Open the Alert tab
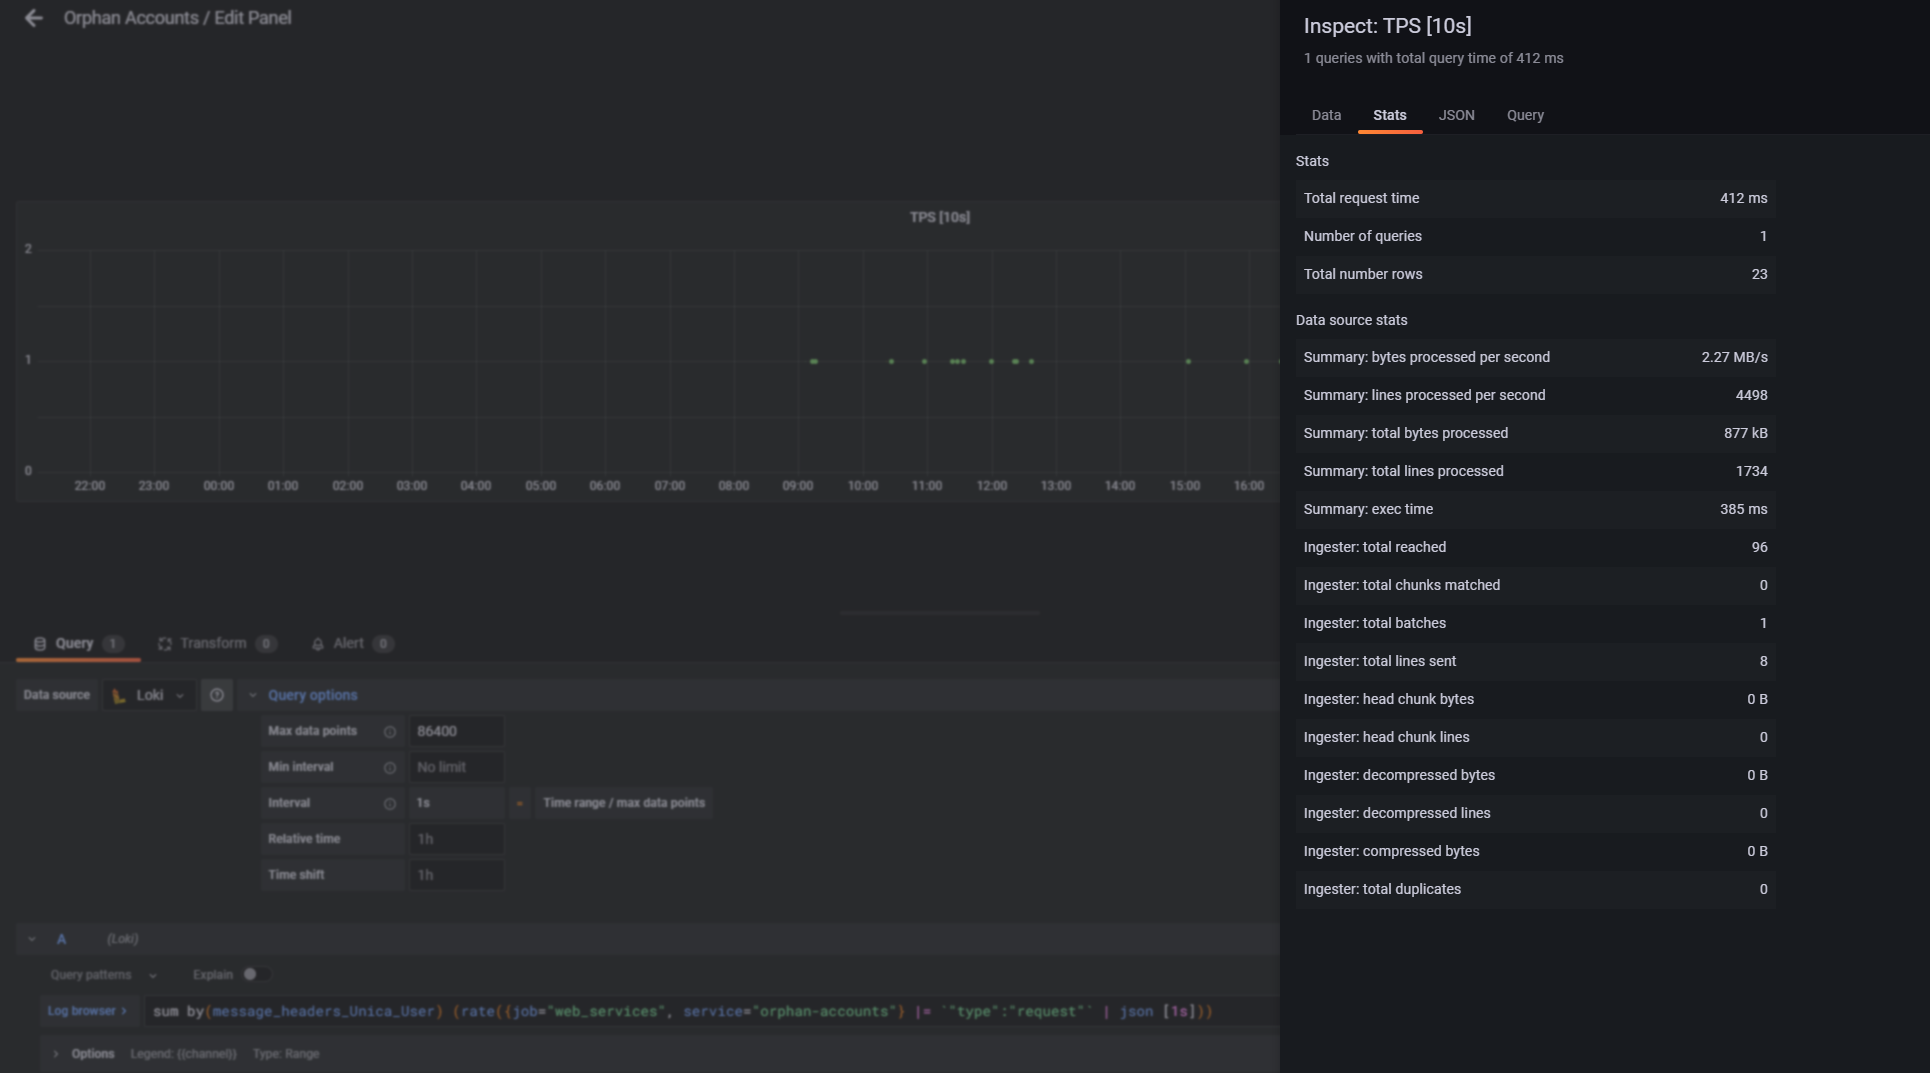This screenshot has height=1073, width=1930. coord(352,644)
